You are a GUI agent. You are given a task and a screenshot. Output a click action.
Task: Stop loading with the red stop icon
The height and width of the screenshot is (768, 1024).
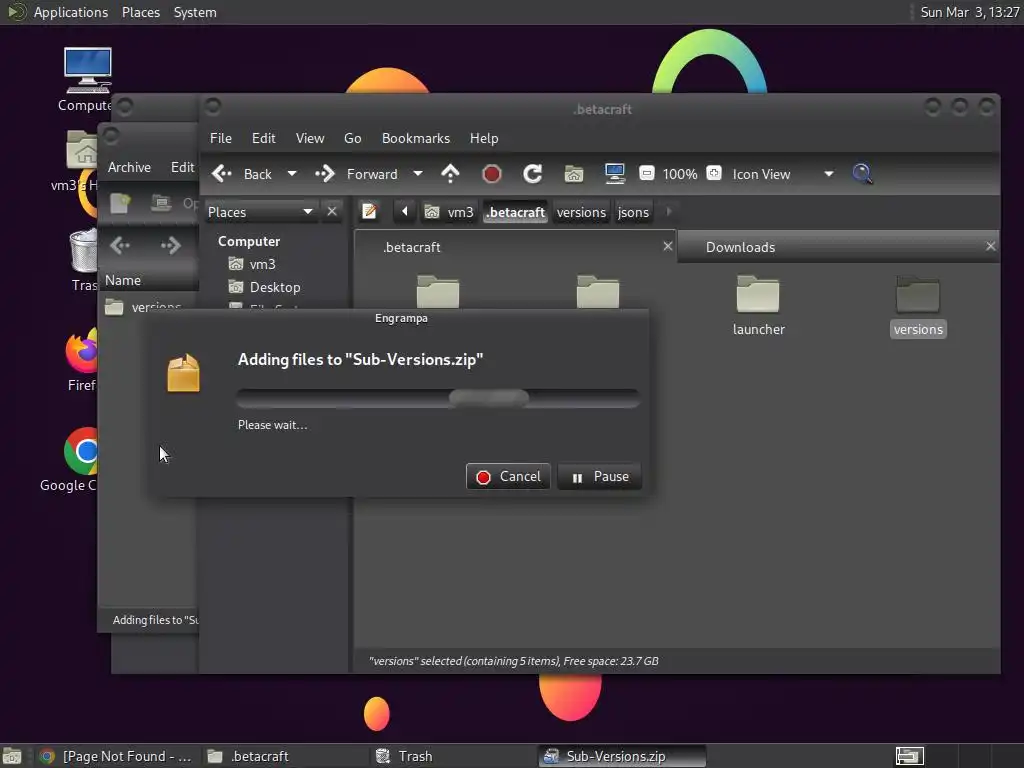492,174
